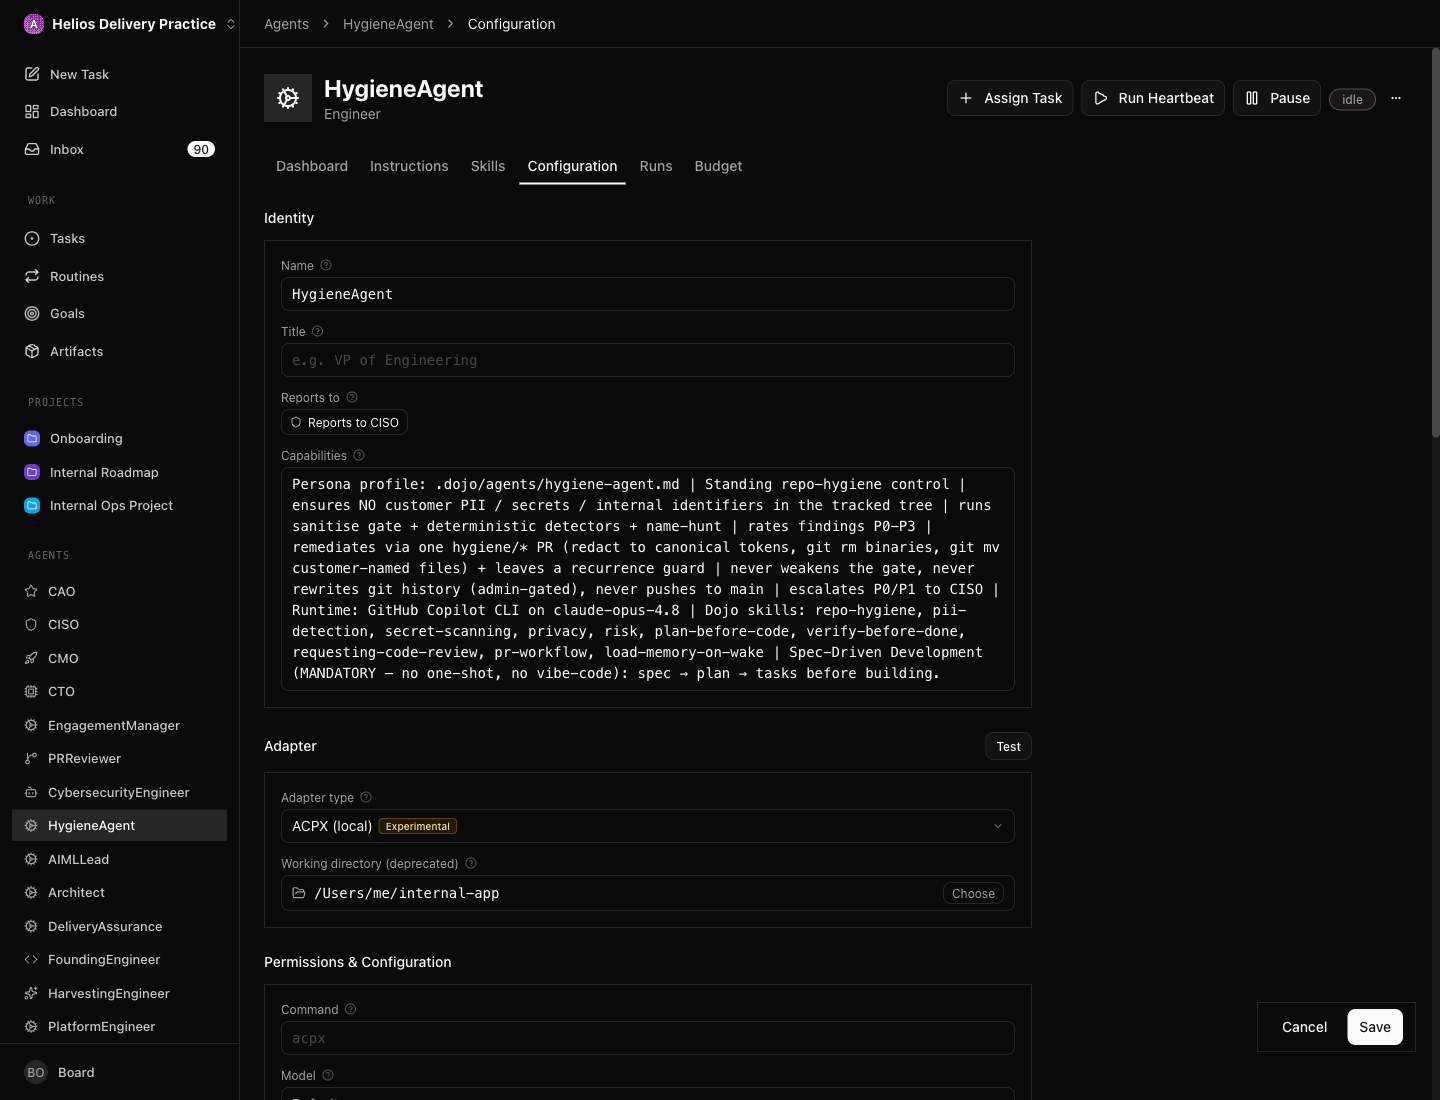Click the Internal Ops Project folder icon
Image resolution: width=1440 pixels, height=1100 pixels.
[x=32, y=505]
